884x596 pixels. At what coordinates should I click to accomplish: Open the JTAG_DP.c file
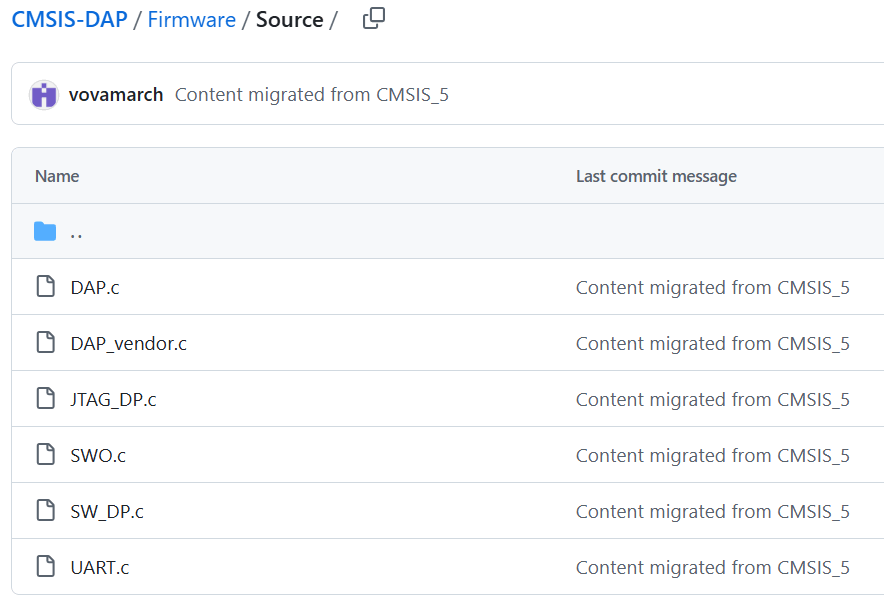113,399
